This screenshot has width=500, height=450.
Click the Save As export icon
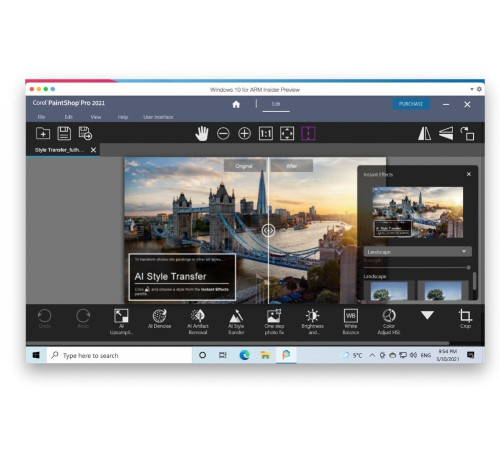pyautogui.click(x=85, y=133)
